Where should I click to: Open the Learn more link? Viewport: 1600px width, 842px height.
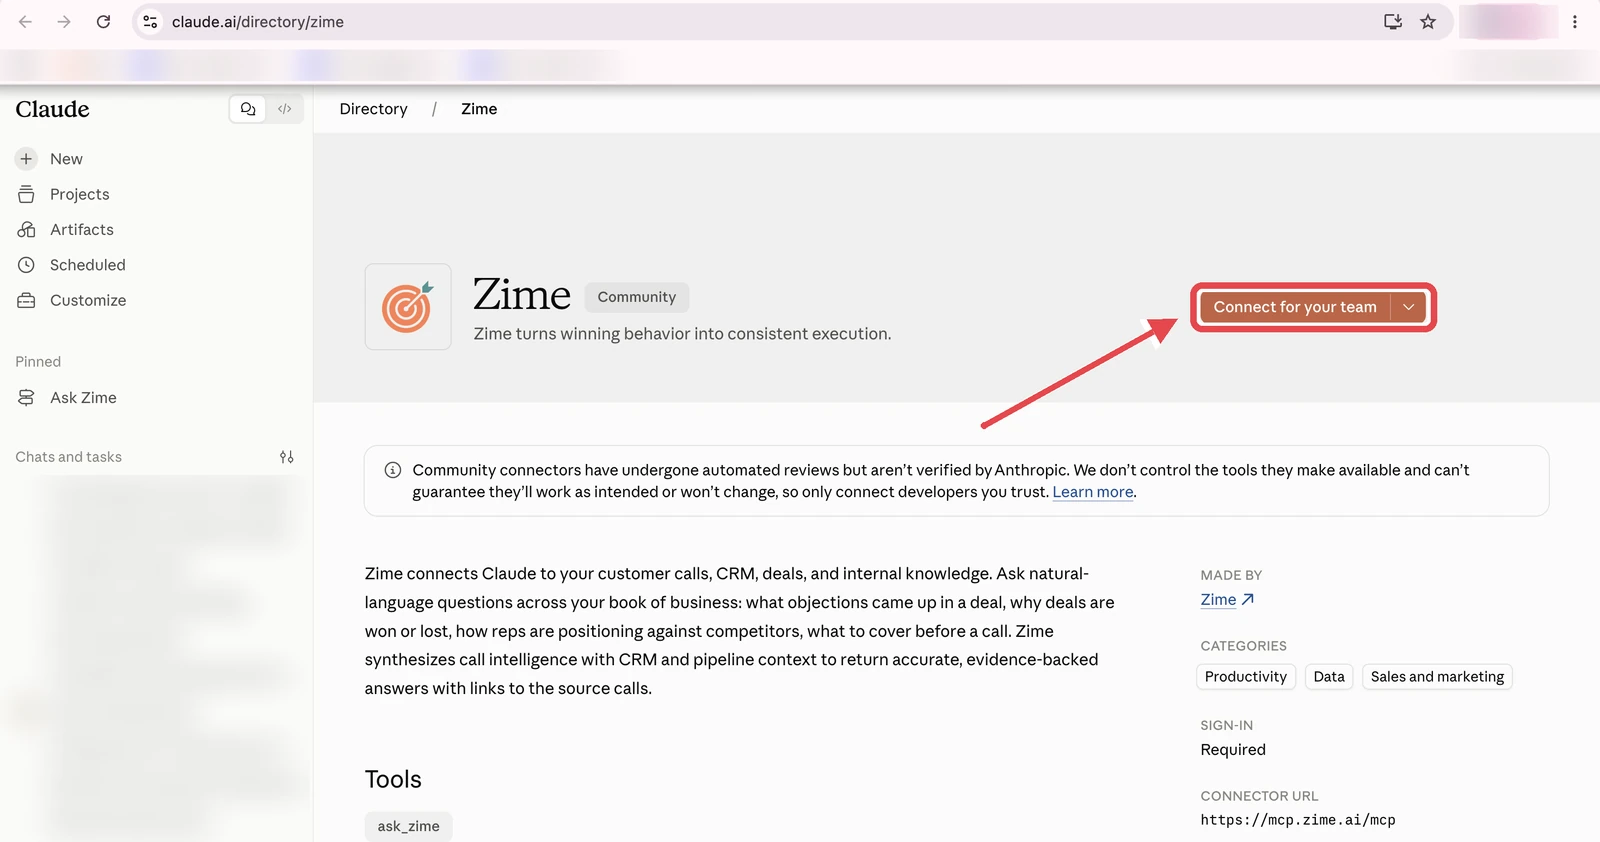click(1093, 492)
